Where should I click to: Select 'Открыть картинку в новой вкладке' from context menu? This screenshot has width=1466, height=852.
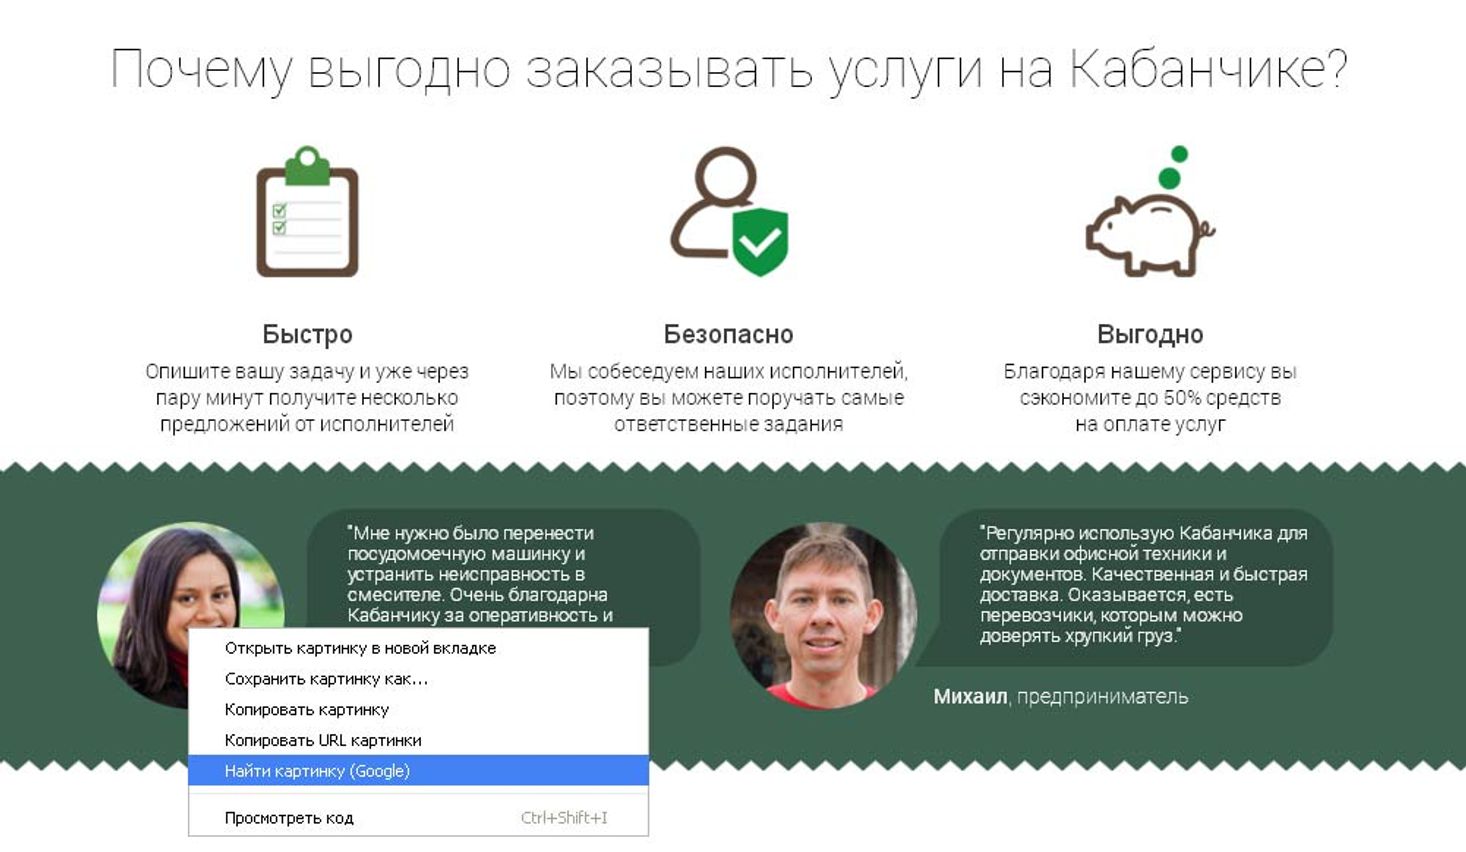418,648
